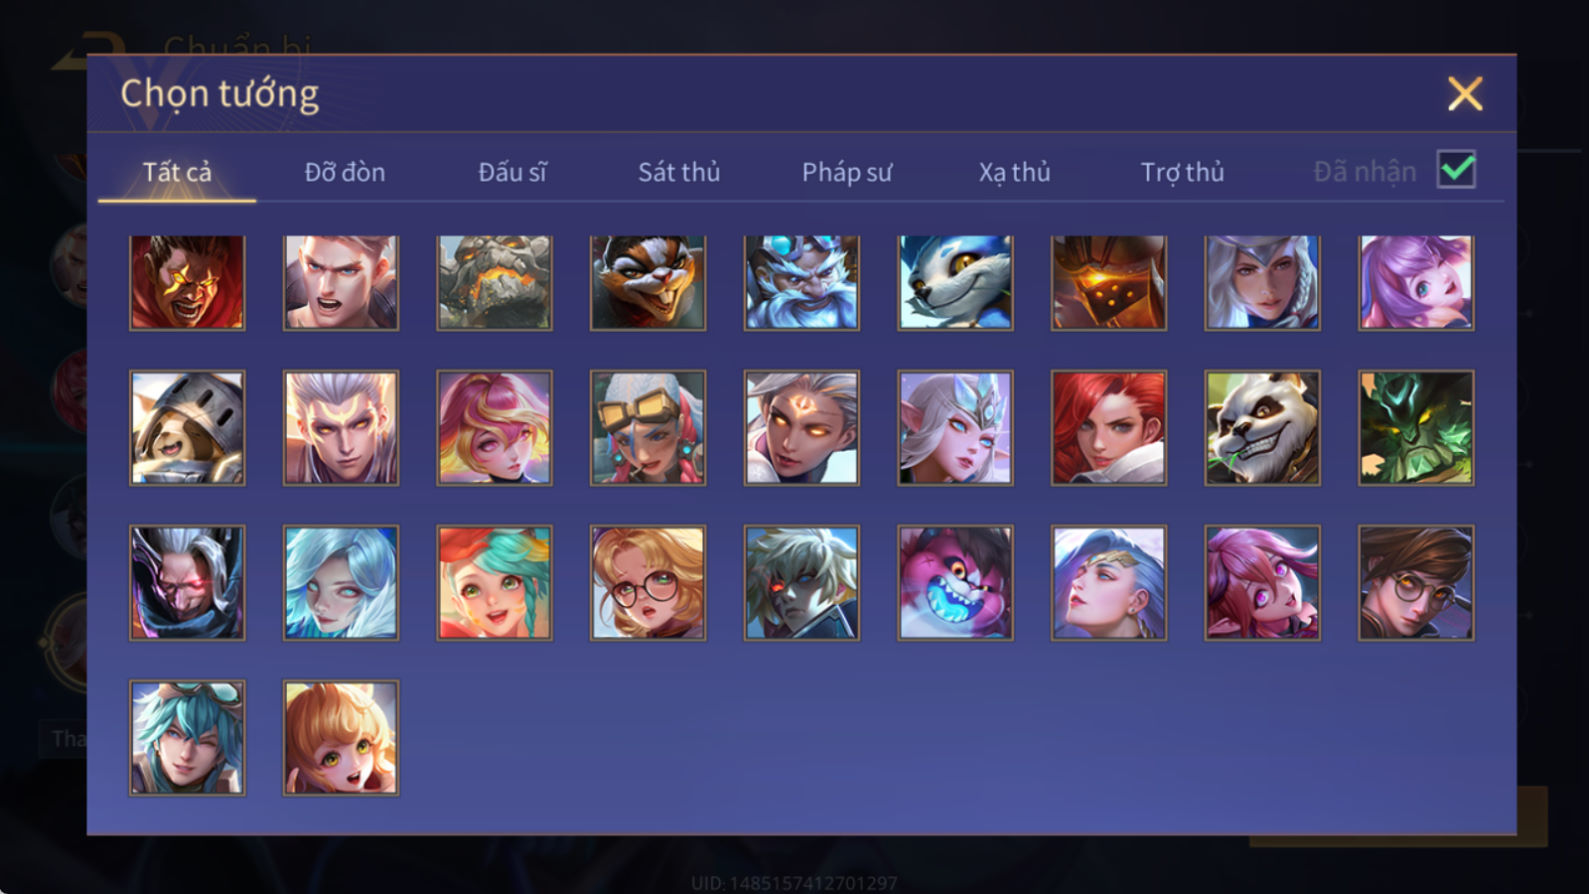This screenshot has width=1589, height=894.
Task: Switch to the Đỡ đòn tab
Action: click(x=344, y=172)
